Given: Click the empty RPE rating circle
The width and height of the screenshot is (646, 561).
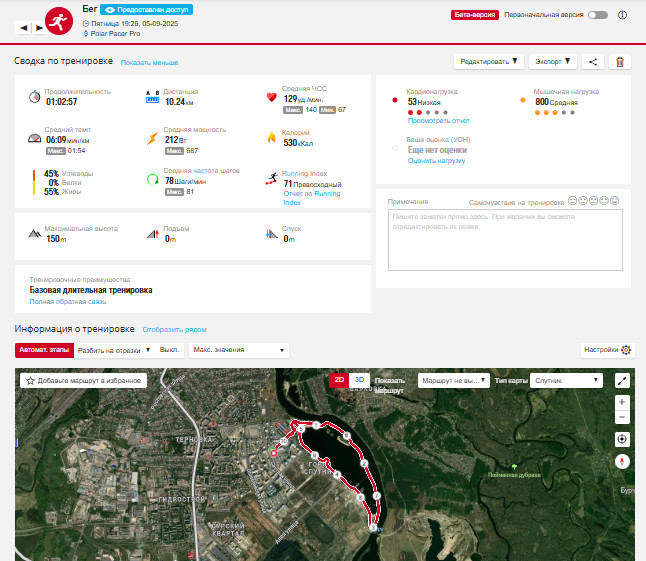Looking at the screenshot, I should coord(395,148).
